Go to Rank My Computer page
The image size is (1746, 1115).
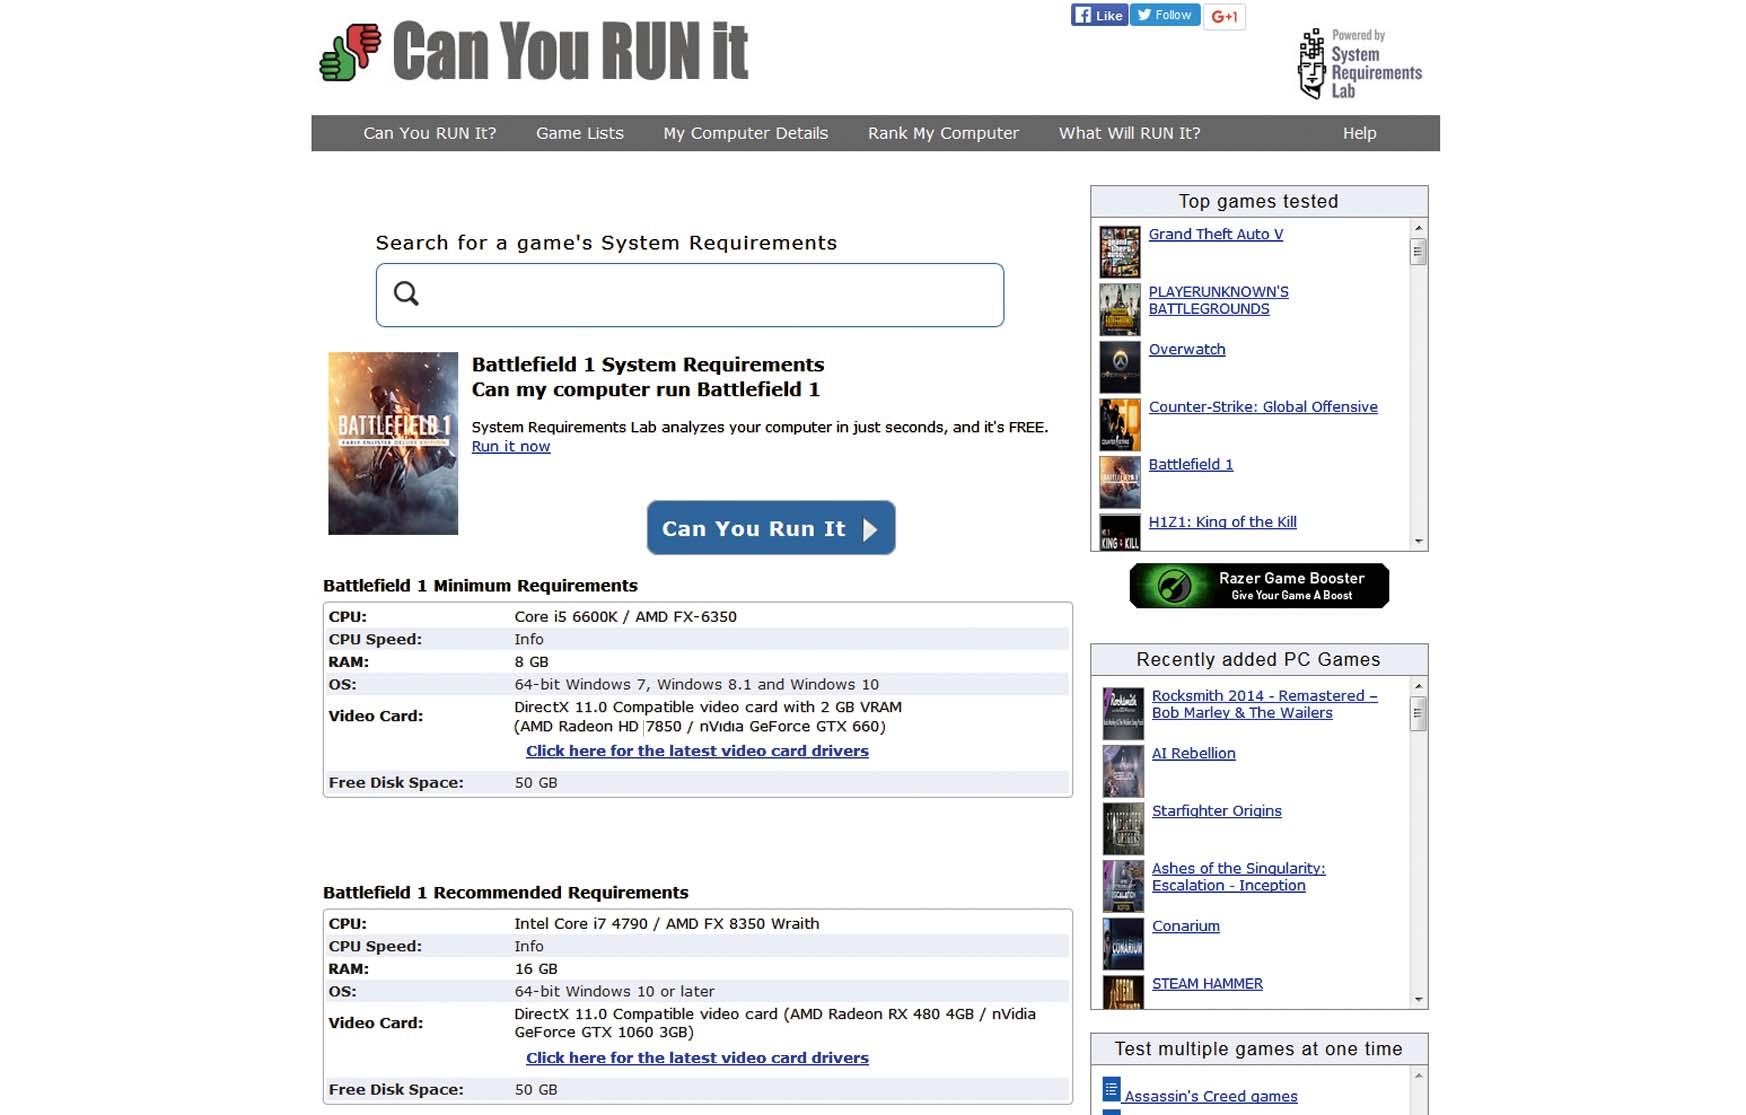point(942,133)
